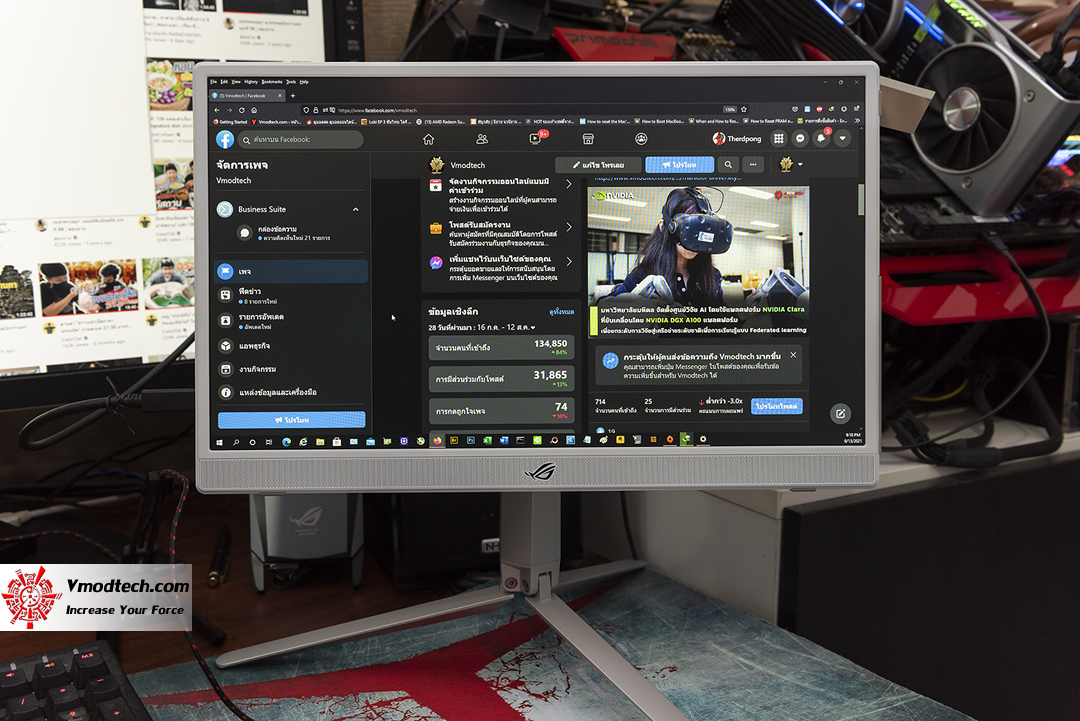Show more bookmarks overflow chevron
The image size is (1080, 721).
(x=857, y=121)
